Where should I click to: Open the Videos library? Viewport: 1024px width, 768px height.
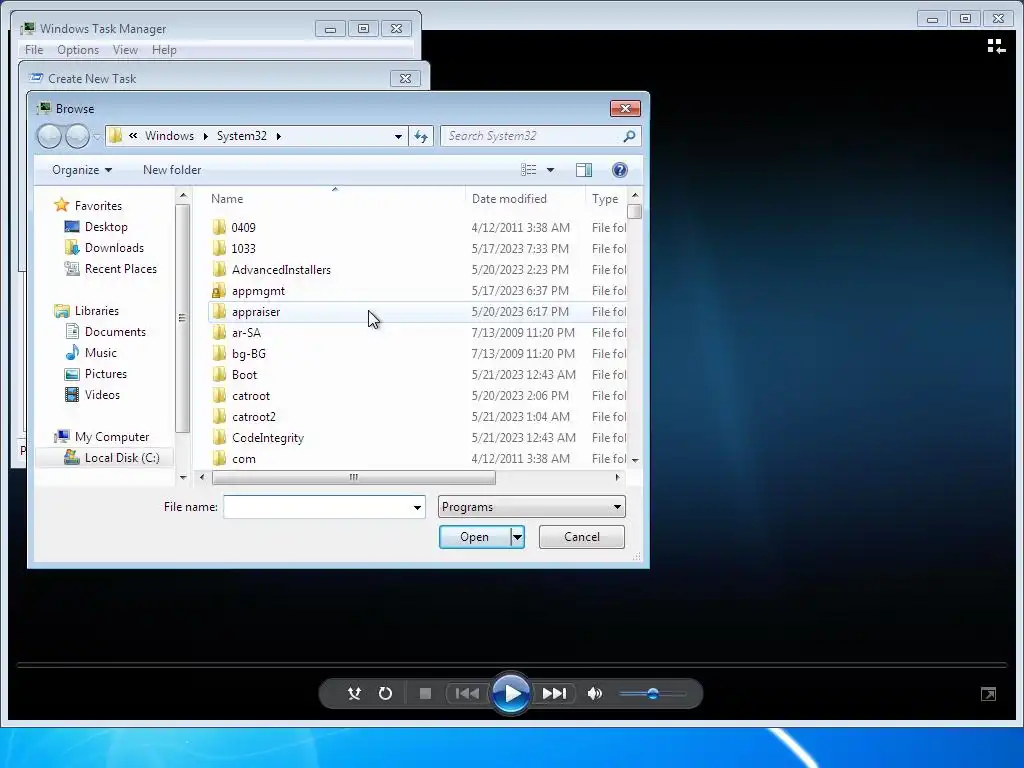pyautogui.click(x=102, y=394)
